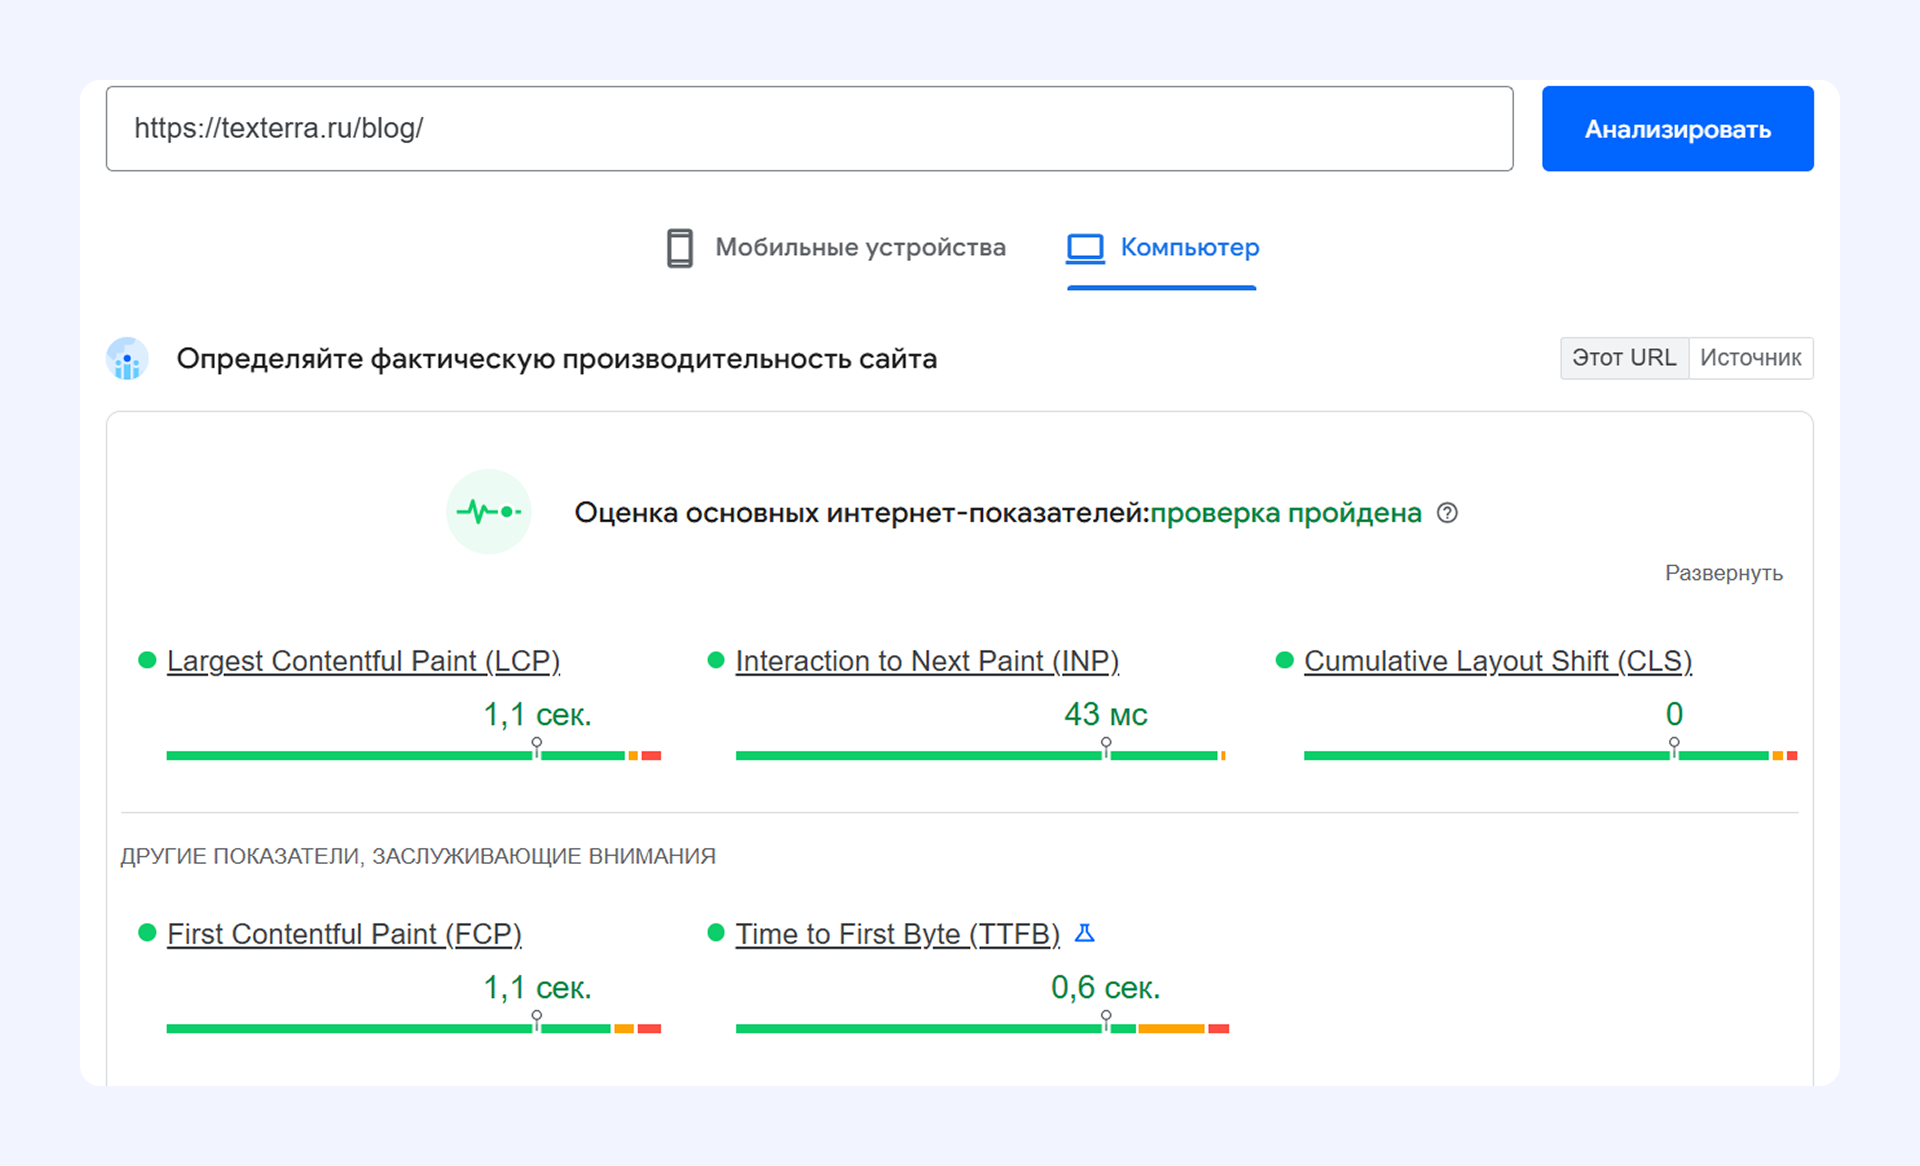Click the green dot beside CLS

1285,660
